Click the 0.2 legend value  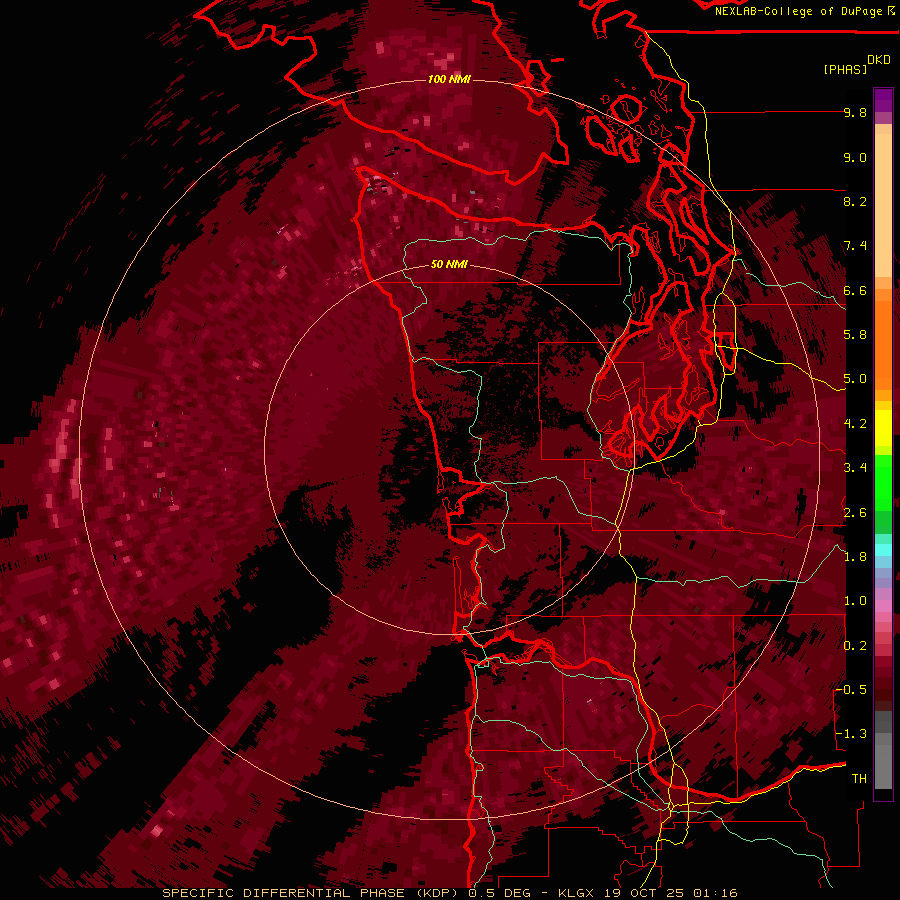click(x=855, y=646)
